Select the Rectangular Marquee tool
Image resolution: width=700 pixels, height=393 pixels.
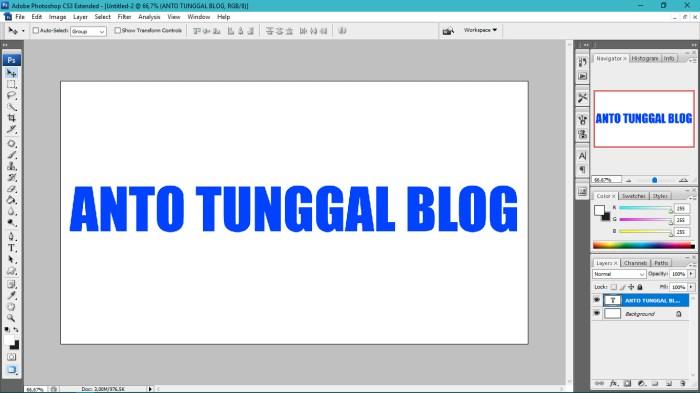12,84
